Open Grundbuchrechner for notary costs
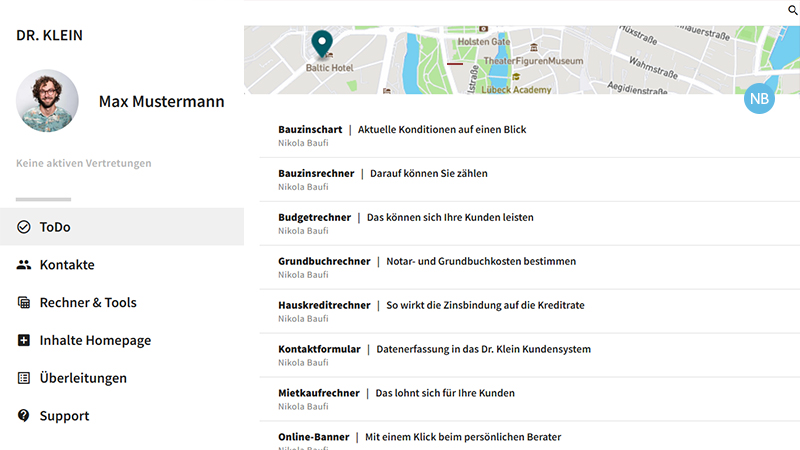Screen dimensions: 800x450 point(324,261)
